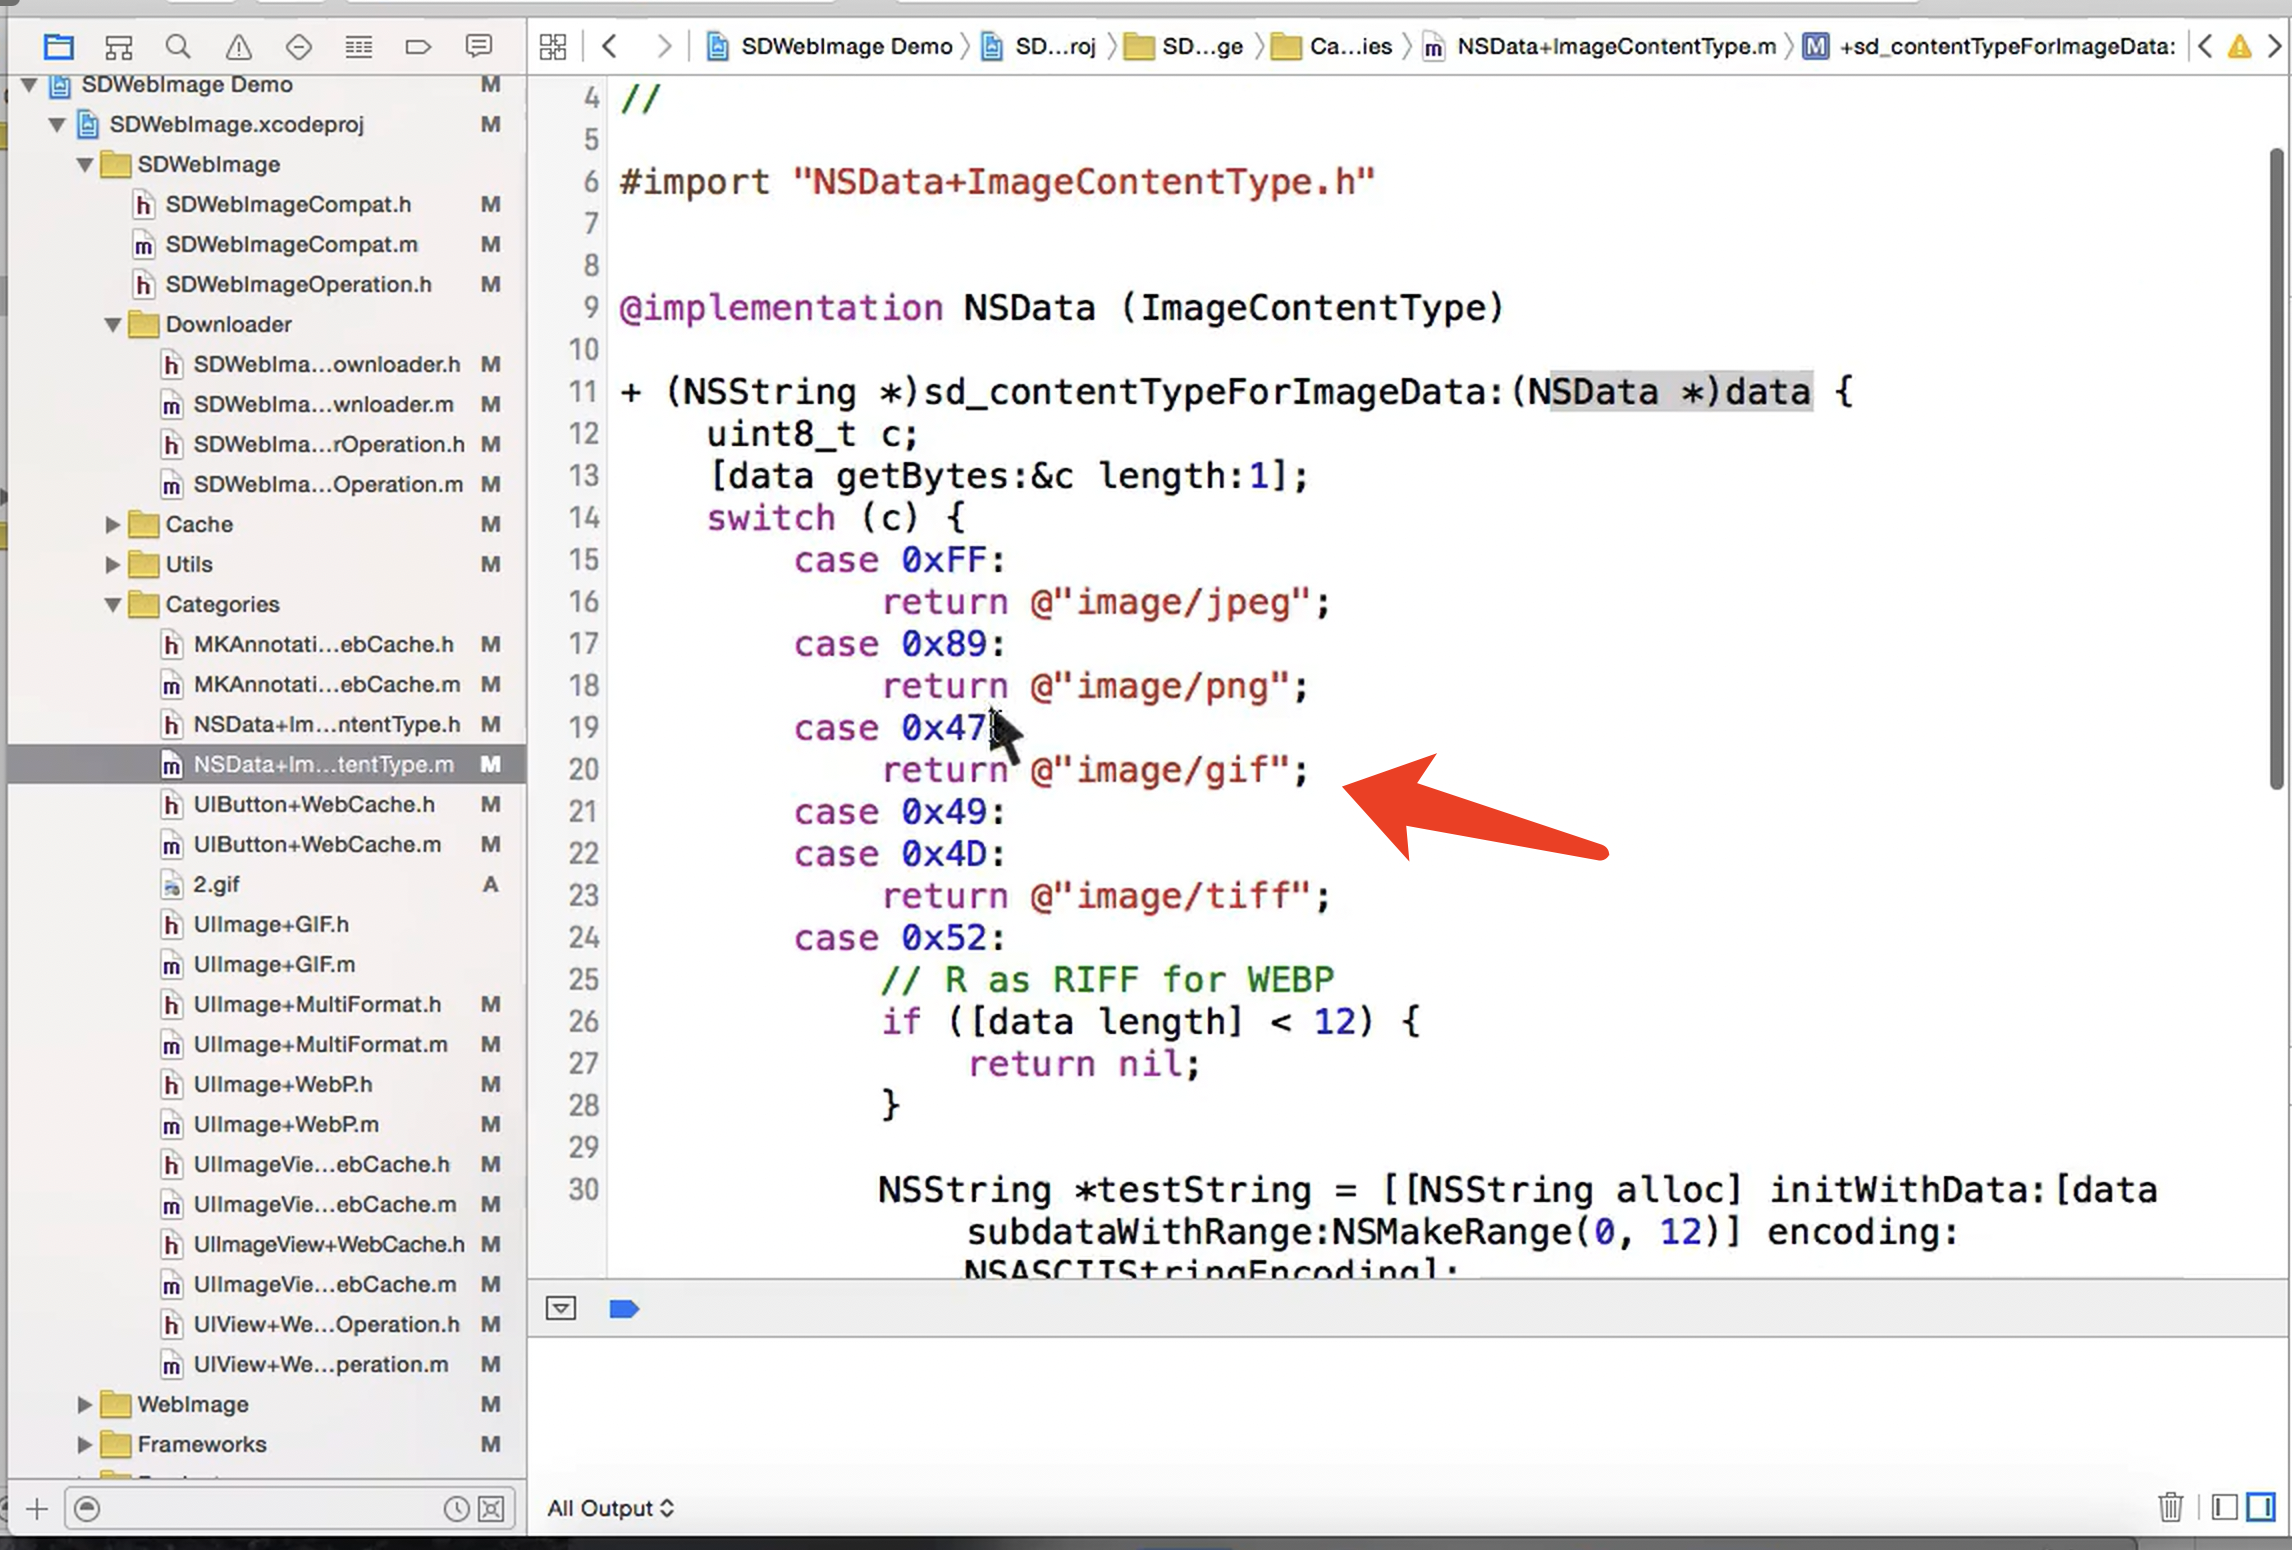2292x1550 pixels.
Task: Open the Report navigator speech bubble icon
Action: pyautogui.click(x=479, y=46)
